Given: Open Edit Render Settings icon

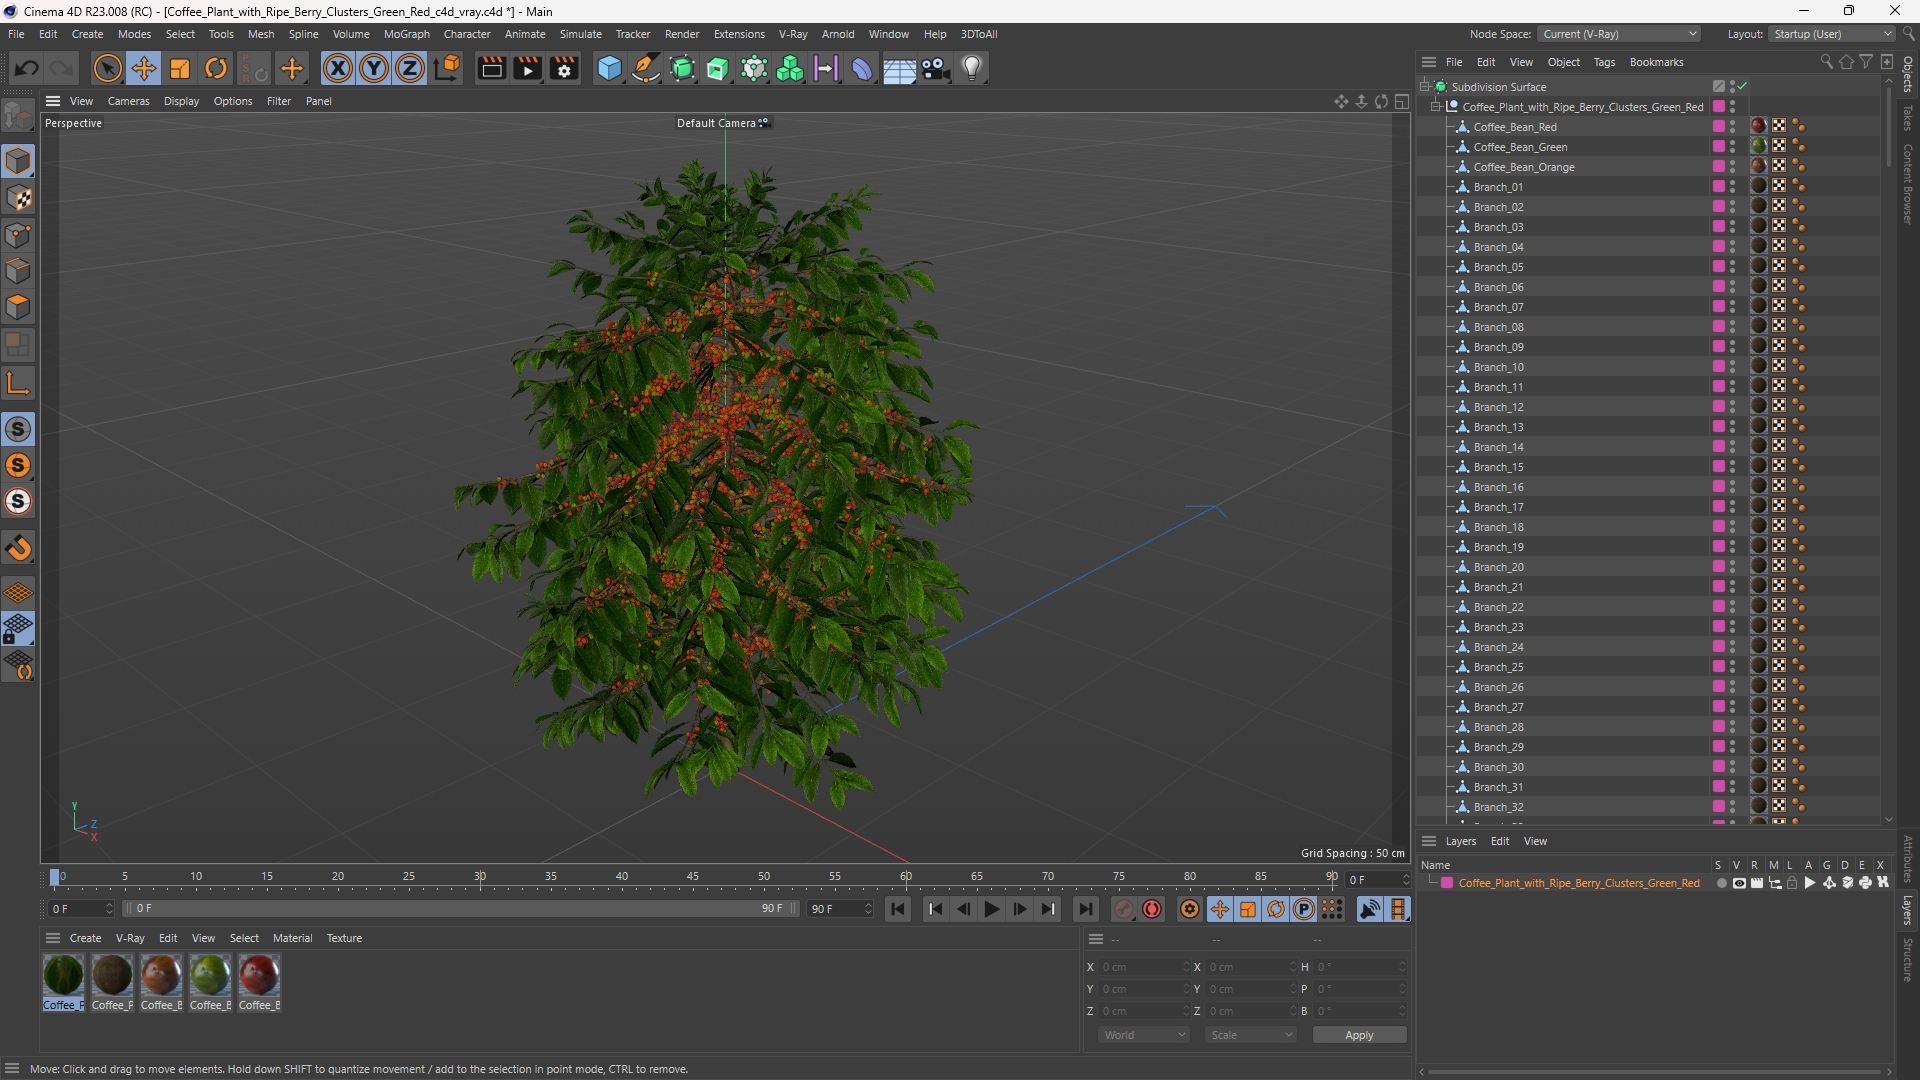Looking at the screenshot, I should point(564,68).
